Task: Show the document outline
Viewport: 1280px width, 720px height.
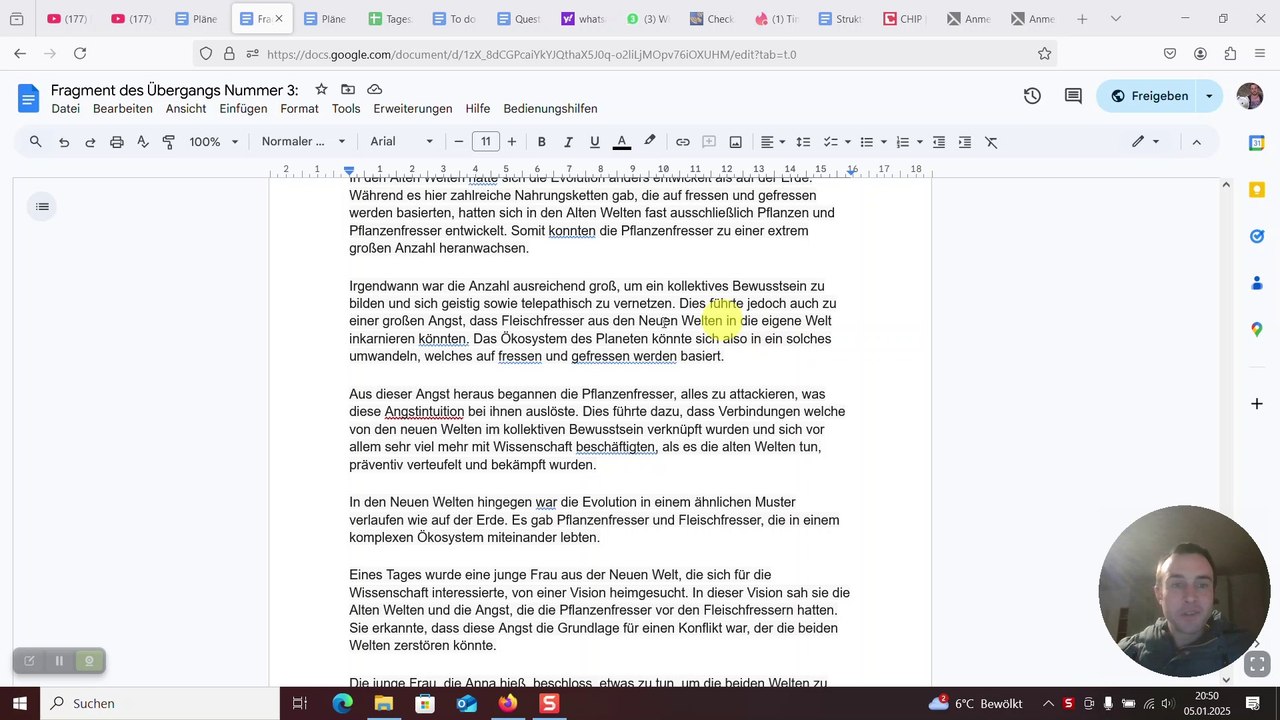Action: [42, 207]
